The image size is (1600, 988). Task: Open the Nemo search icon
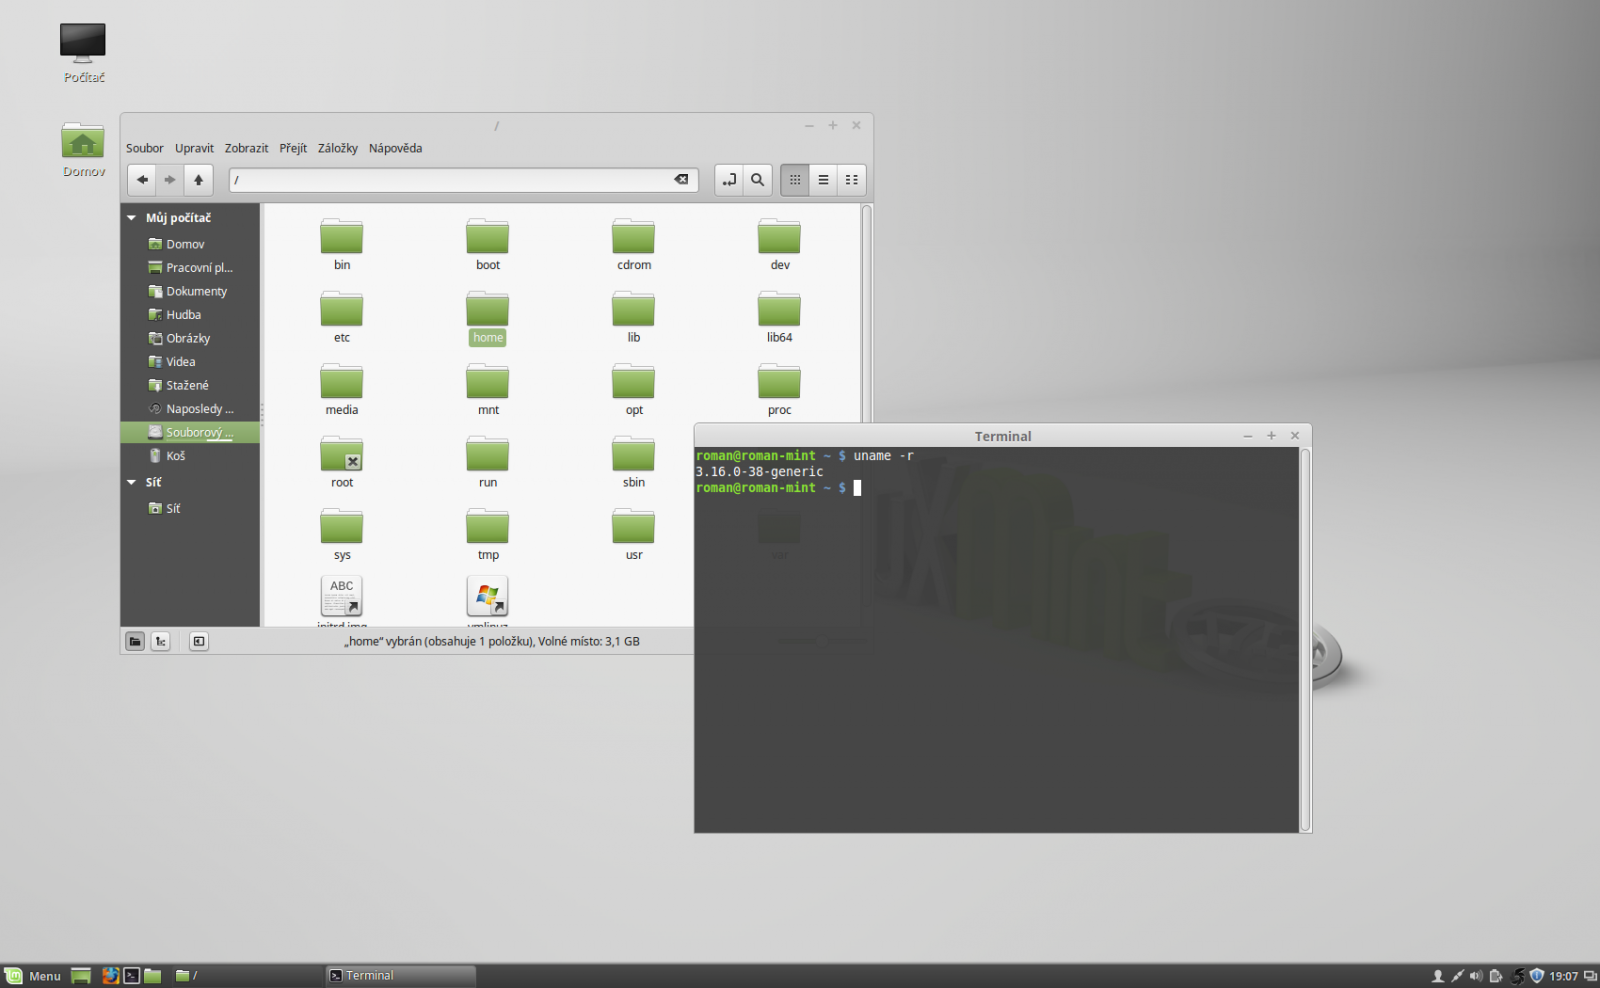click(757, 180)
